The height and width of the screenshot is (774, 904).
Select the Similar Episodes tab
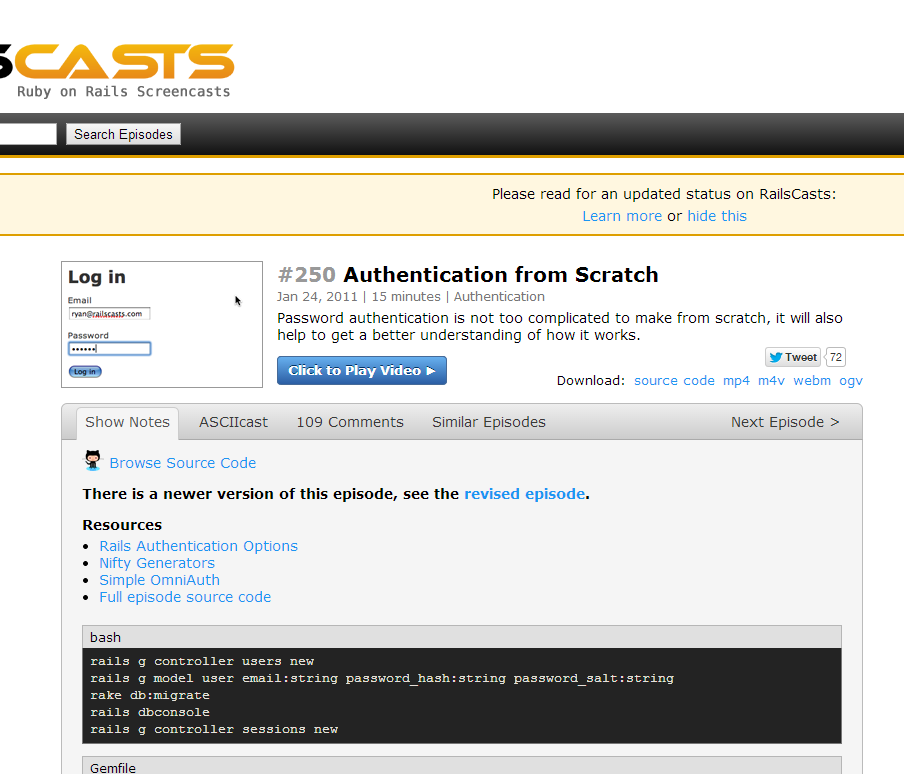click(488, 422)
